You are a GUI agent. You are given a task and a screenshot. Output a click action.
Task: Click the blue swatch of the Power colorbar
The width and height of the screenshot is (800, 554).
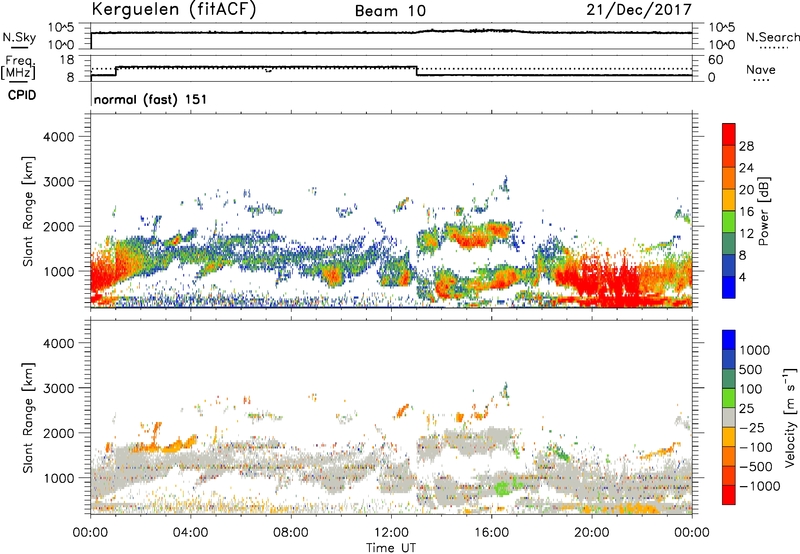pyautogui.click(x=729, y=287)
